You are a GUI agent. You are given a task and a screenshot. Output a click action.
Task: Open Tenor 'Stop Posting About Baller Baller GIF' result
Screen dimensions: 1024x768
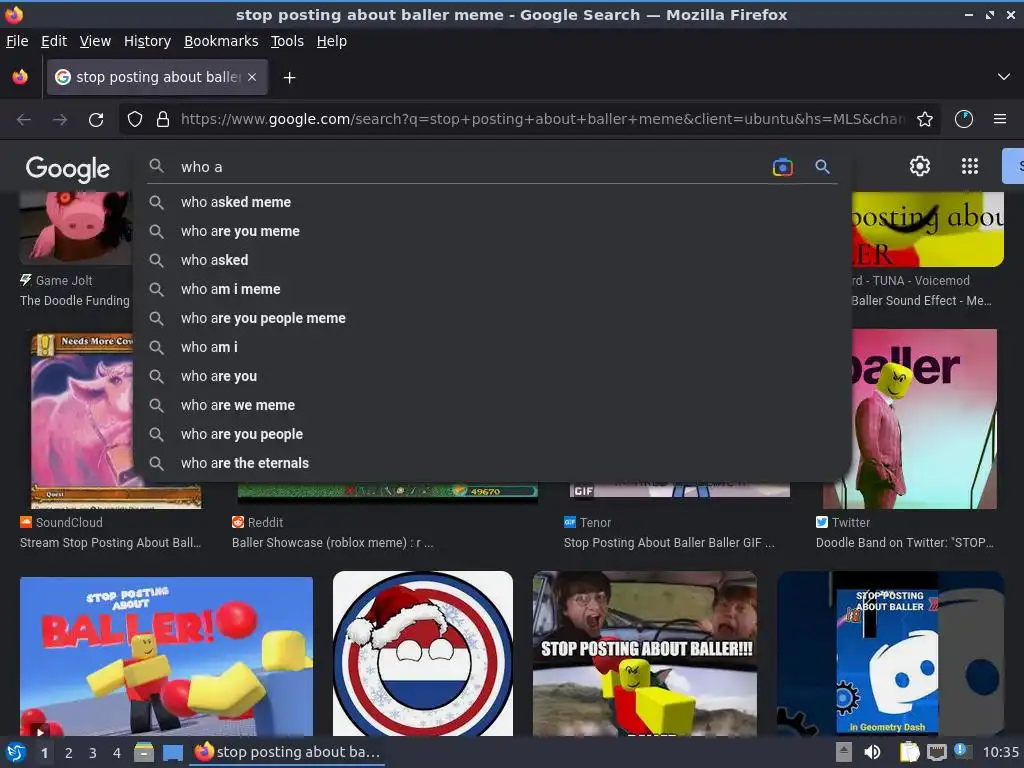669,543
